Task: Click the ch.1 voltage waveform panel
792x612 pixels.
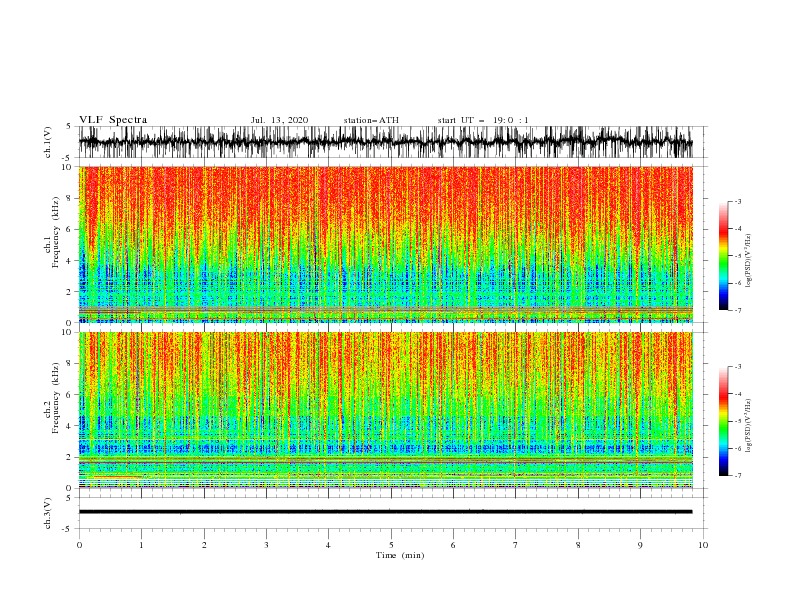Action: tap(392, 142)
